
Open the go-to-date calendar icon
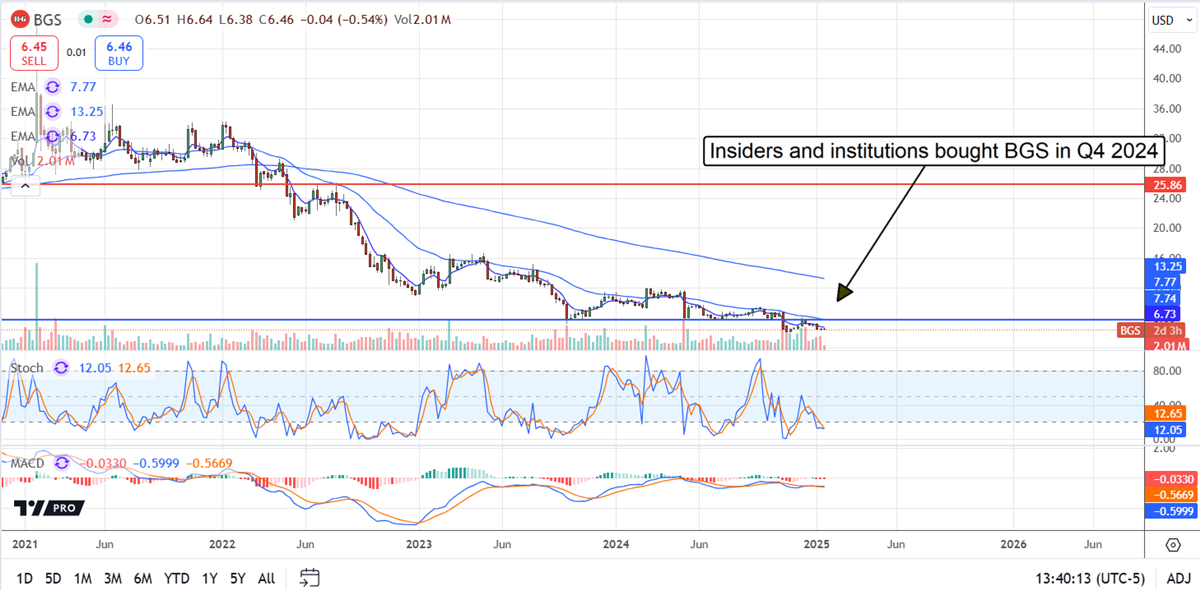(x=309, y=578)
